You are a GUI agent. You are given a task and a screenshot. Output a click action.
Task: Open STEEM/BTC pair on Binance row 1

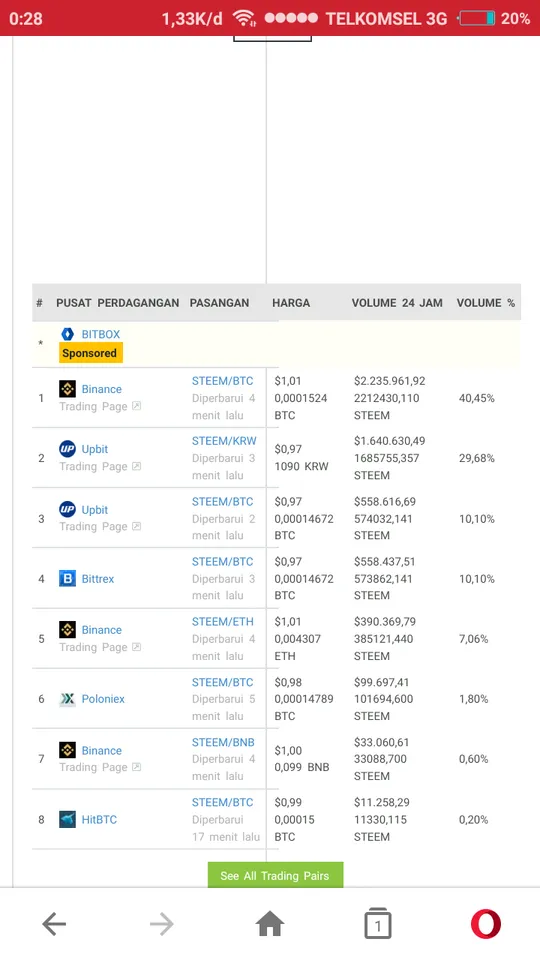[x=222, y=381]
